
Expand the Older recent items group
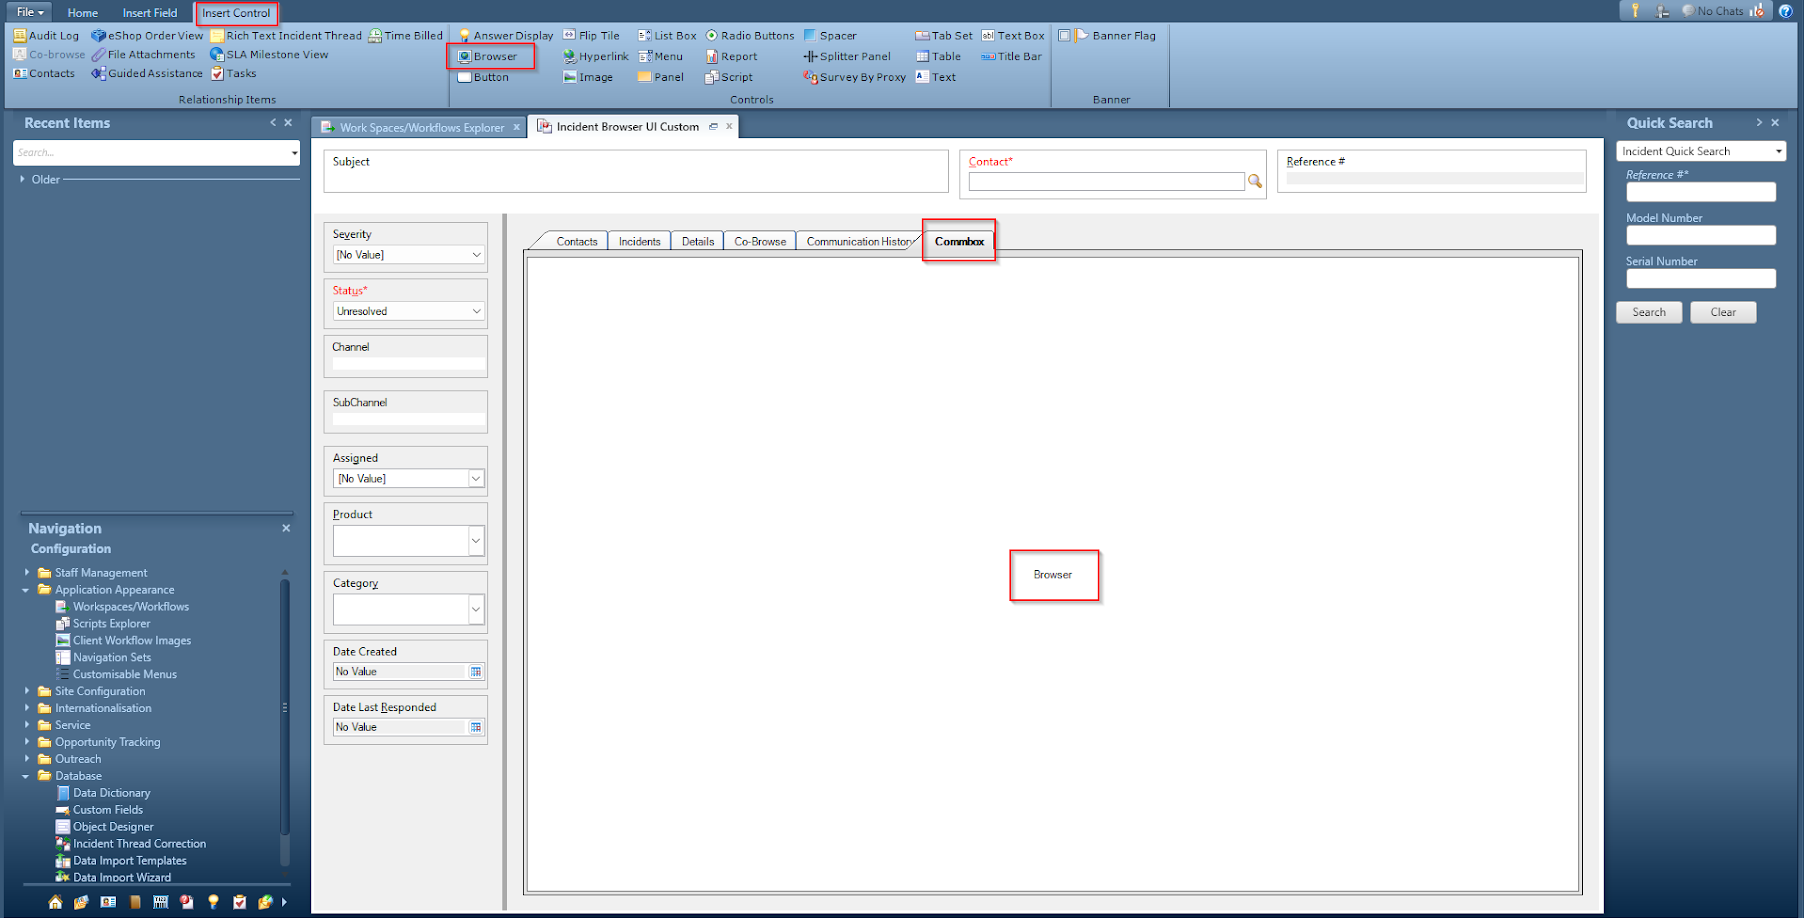click(x=22, y=179)
